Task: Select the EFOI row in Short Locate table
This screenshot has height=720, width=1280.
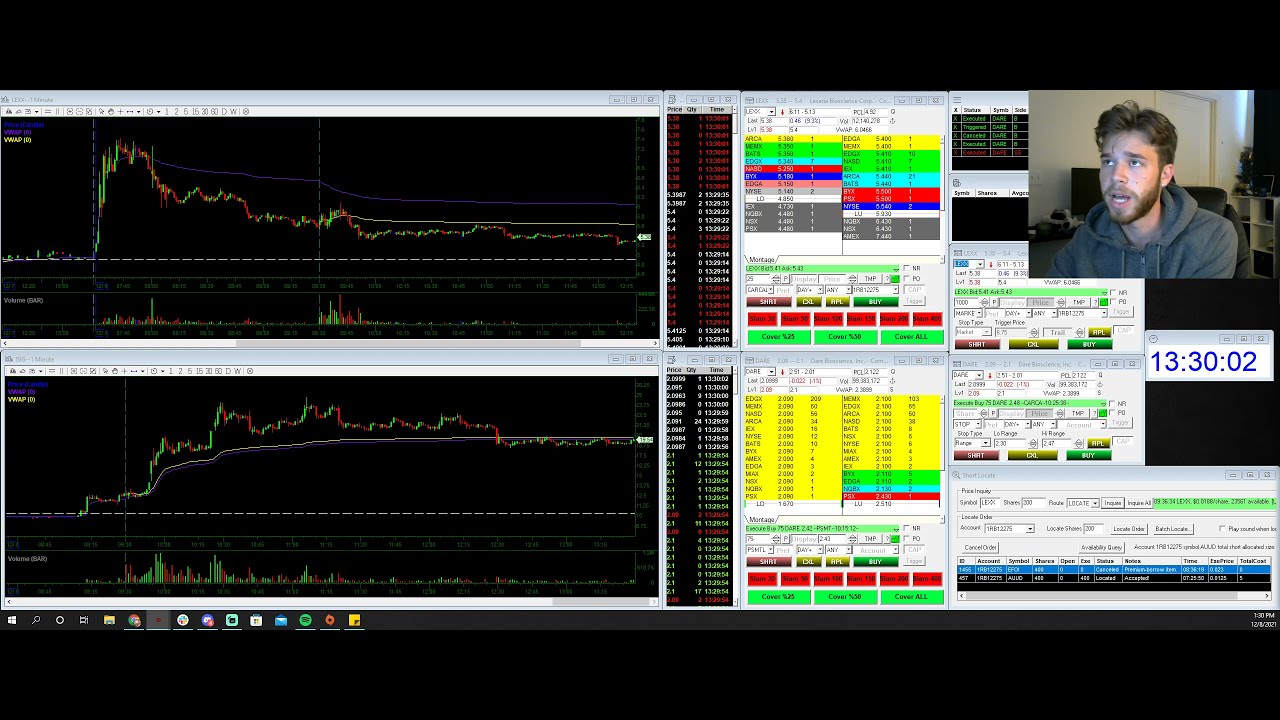Action: click(1114, 569)
